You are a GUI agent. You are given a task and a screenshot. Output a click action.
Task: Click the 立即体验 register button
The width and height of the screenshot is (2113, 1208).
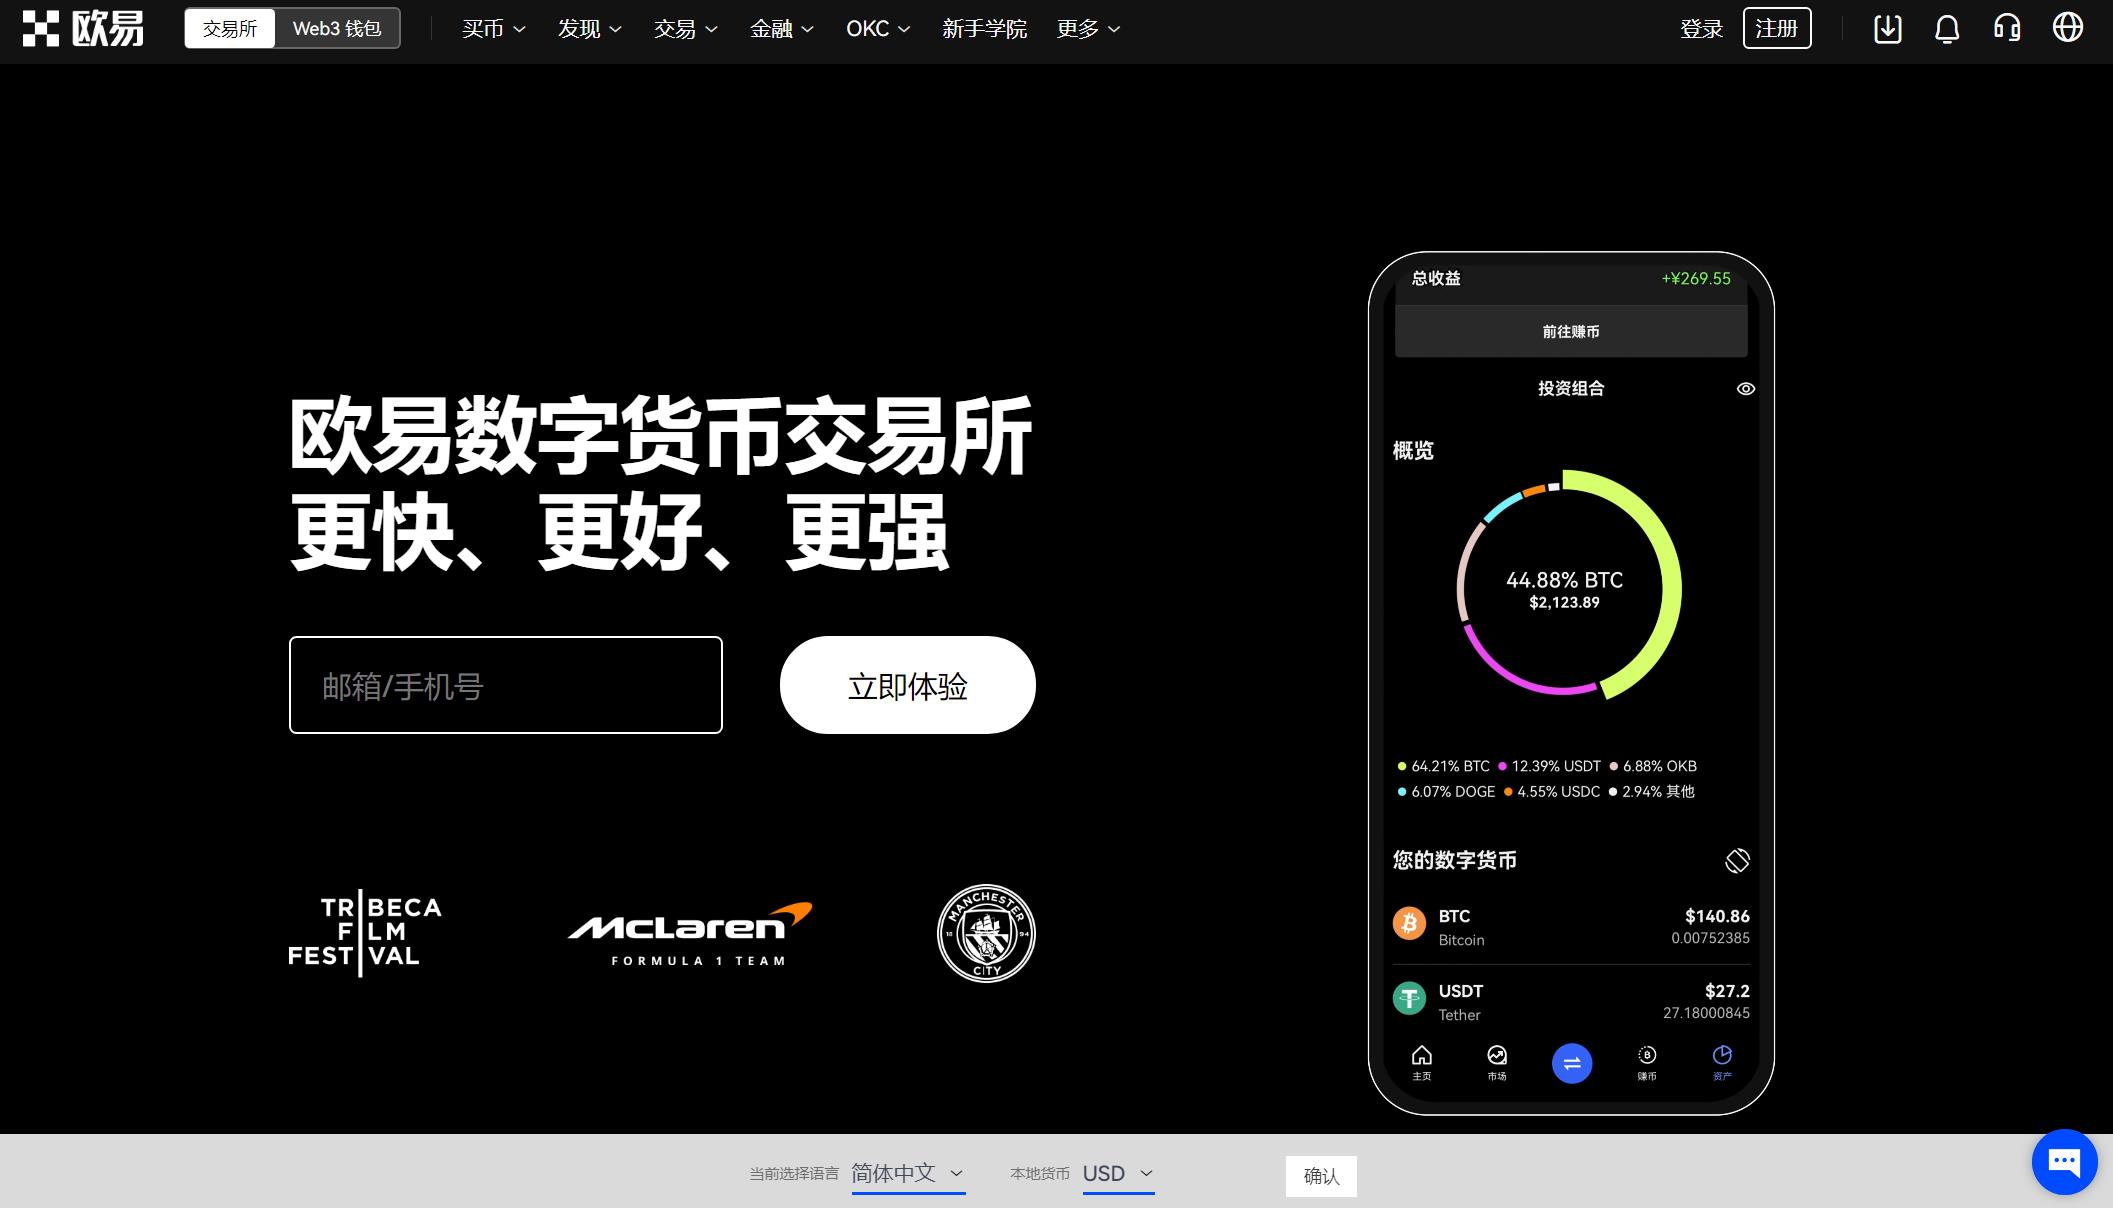(x=907, y=684)
